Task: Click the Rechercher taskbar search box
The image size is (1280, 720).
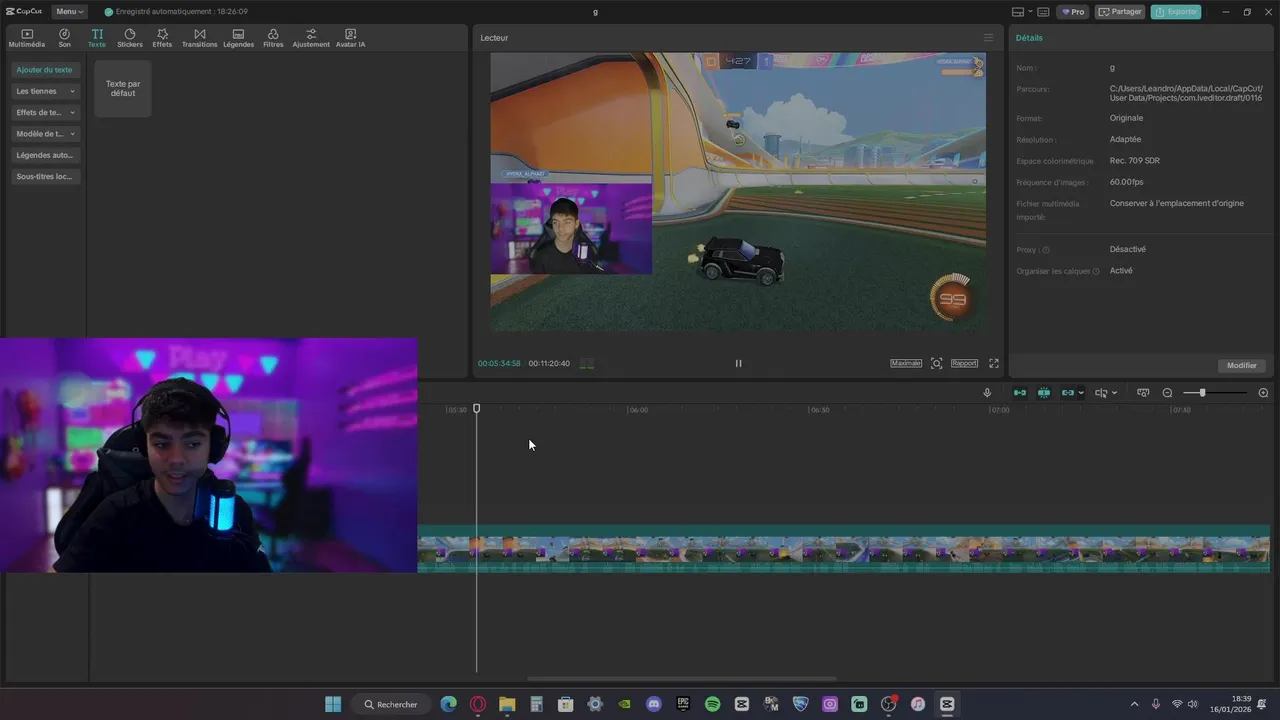Action: coord(392,704)
